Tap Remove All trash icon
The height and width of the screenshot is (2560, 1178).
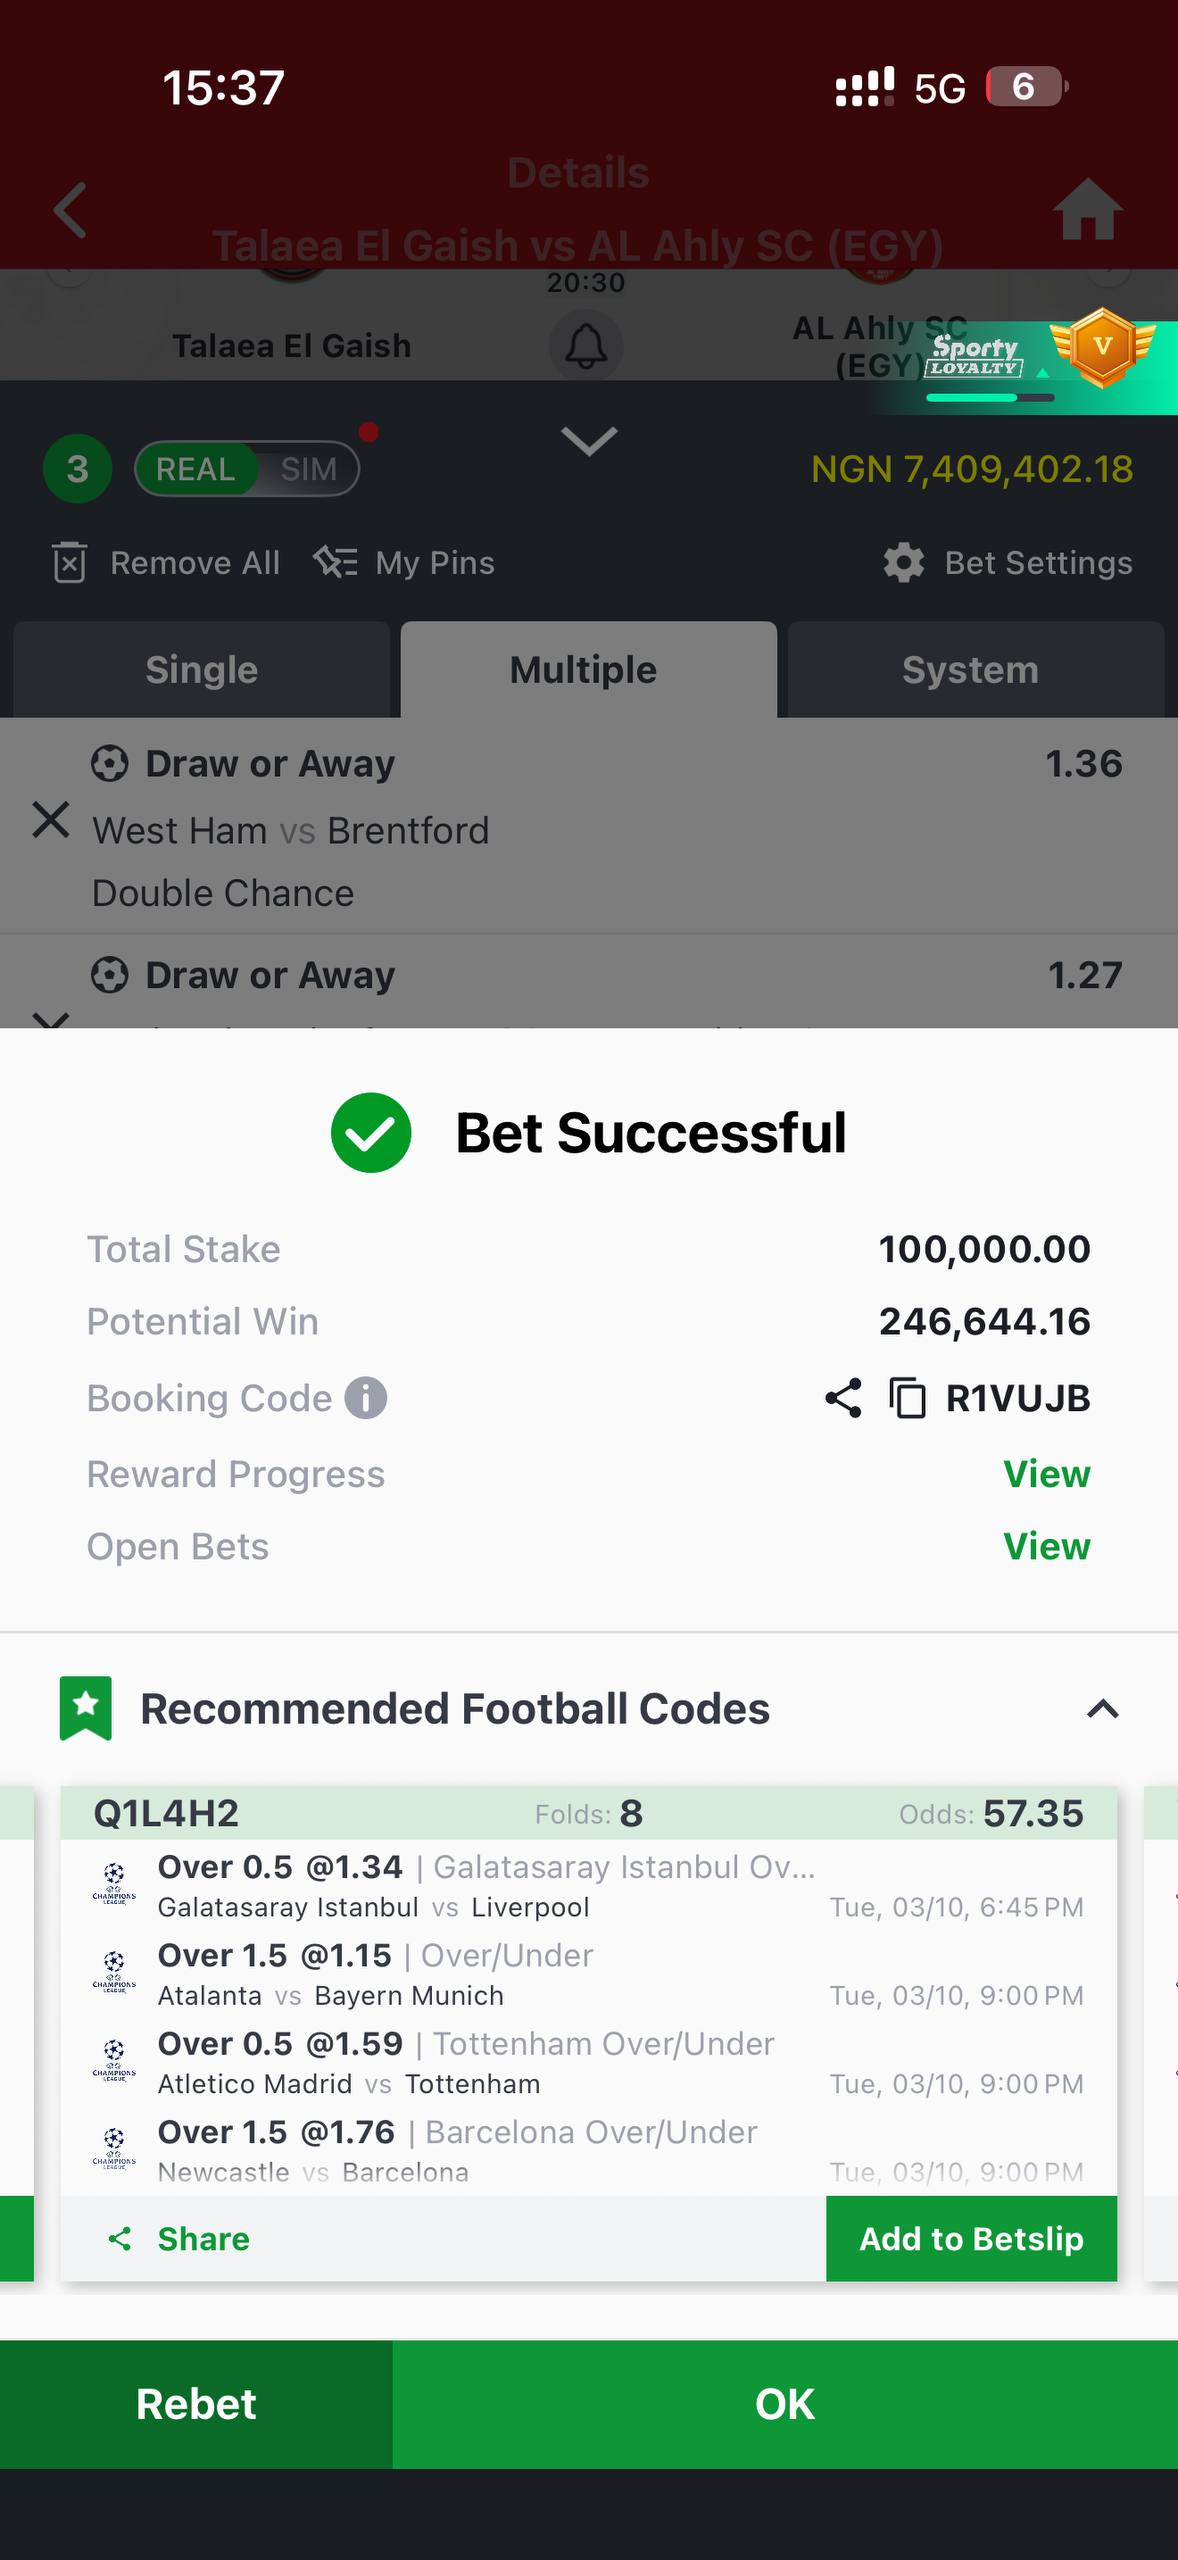69,563
